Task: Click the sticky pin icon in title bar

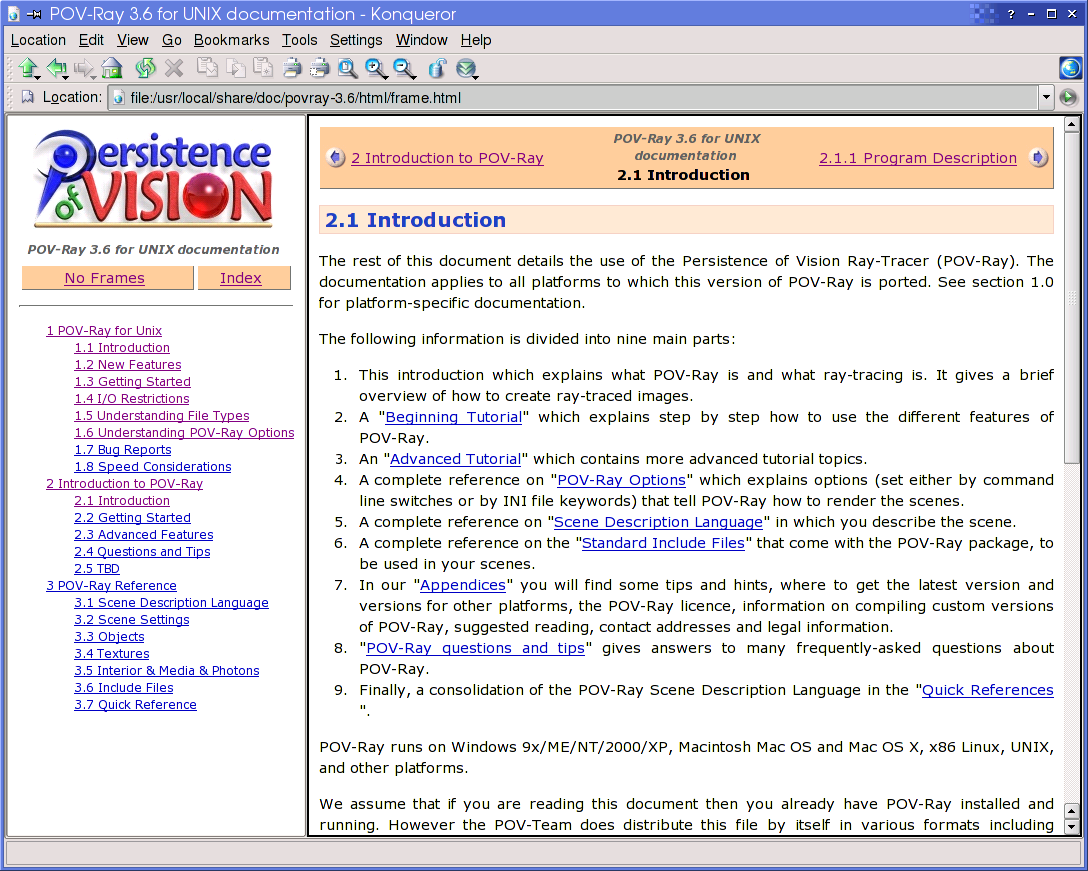Action: tap(34, 14)
